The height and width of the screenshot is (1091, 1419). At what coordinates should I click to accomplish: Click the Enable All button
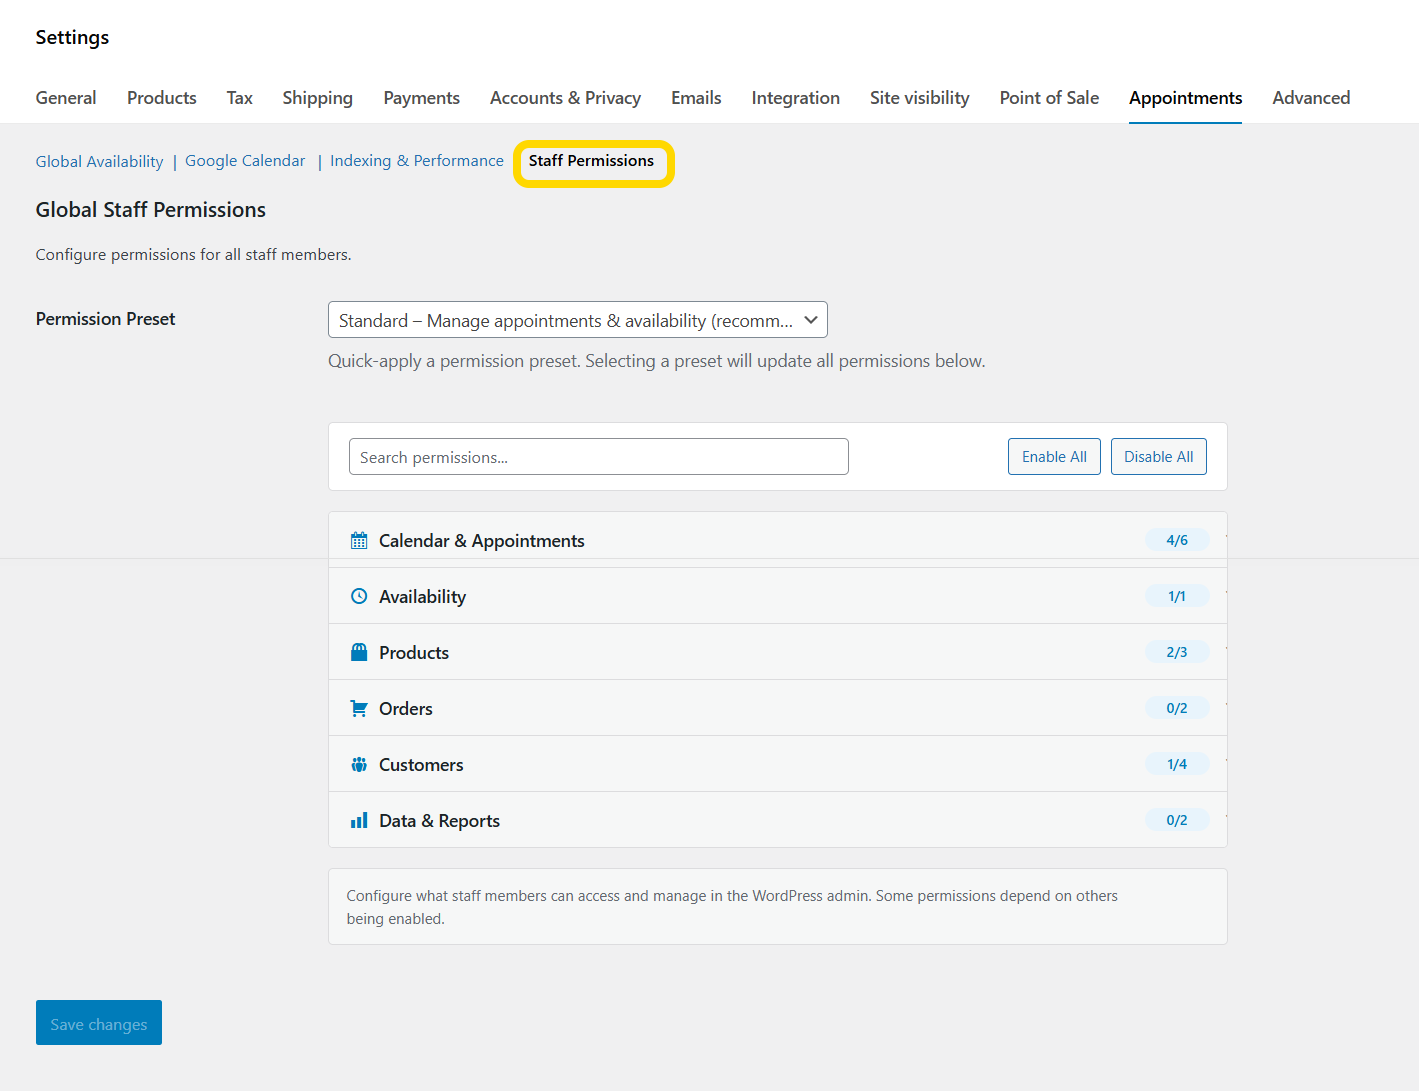[x=1054, y=456]
